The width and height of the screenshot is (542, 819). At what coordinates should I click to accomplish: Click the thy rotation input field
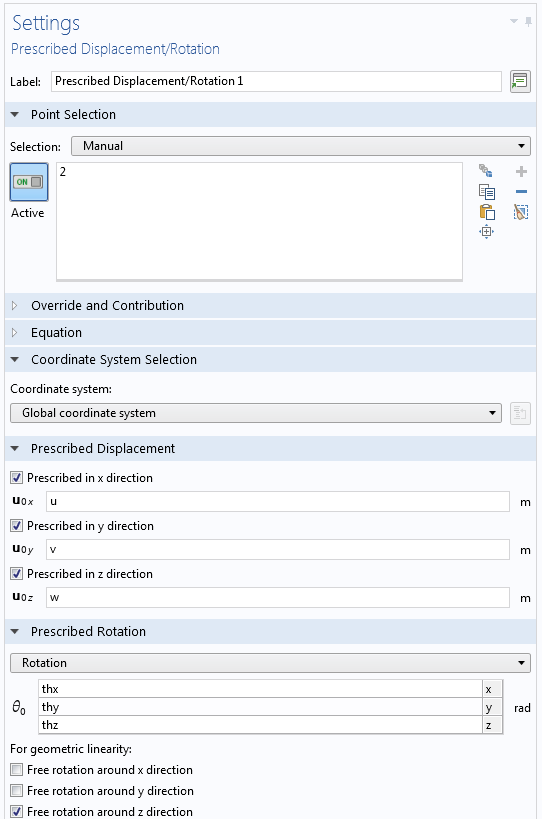click(x=260, y=707)
